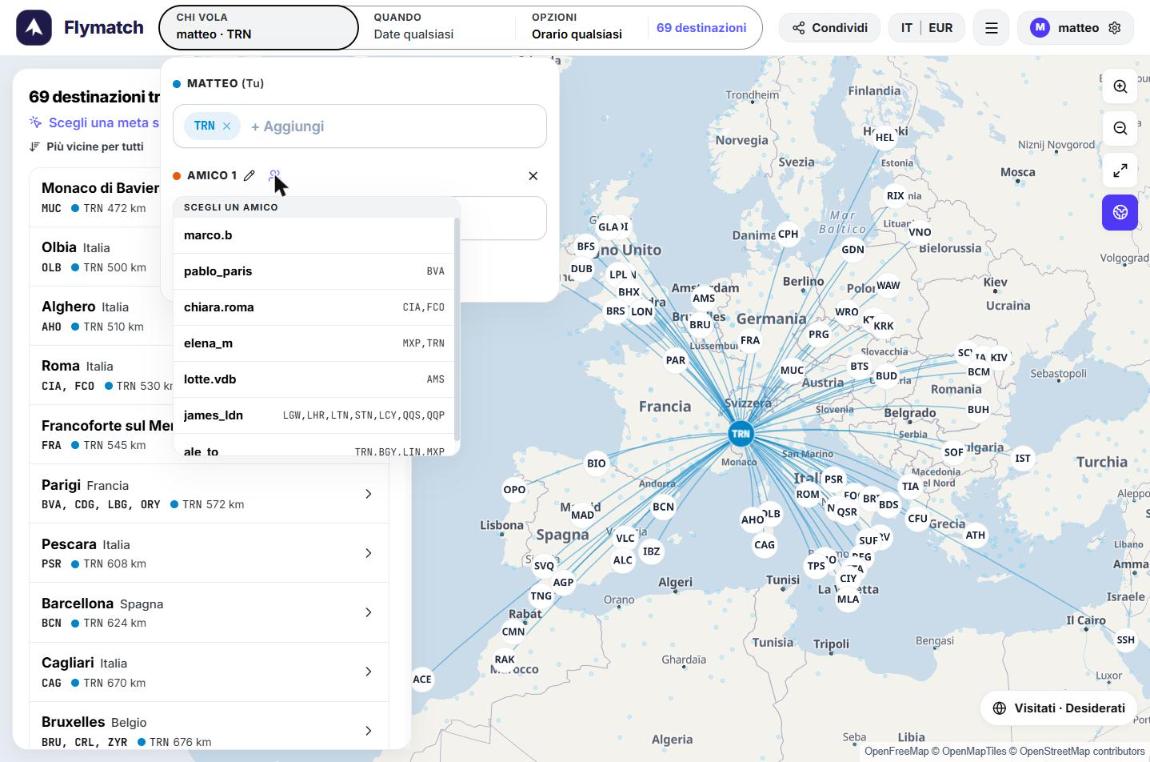Click Scegli una meta suggestion link
Image resolution: width=1150 pixels, height=762 pixels.
[x=94, y=122]
